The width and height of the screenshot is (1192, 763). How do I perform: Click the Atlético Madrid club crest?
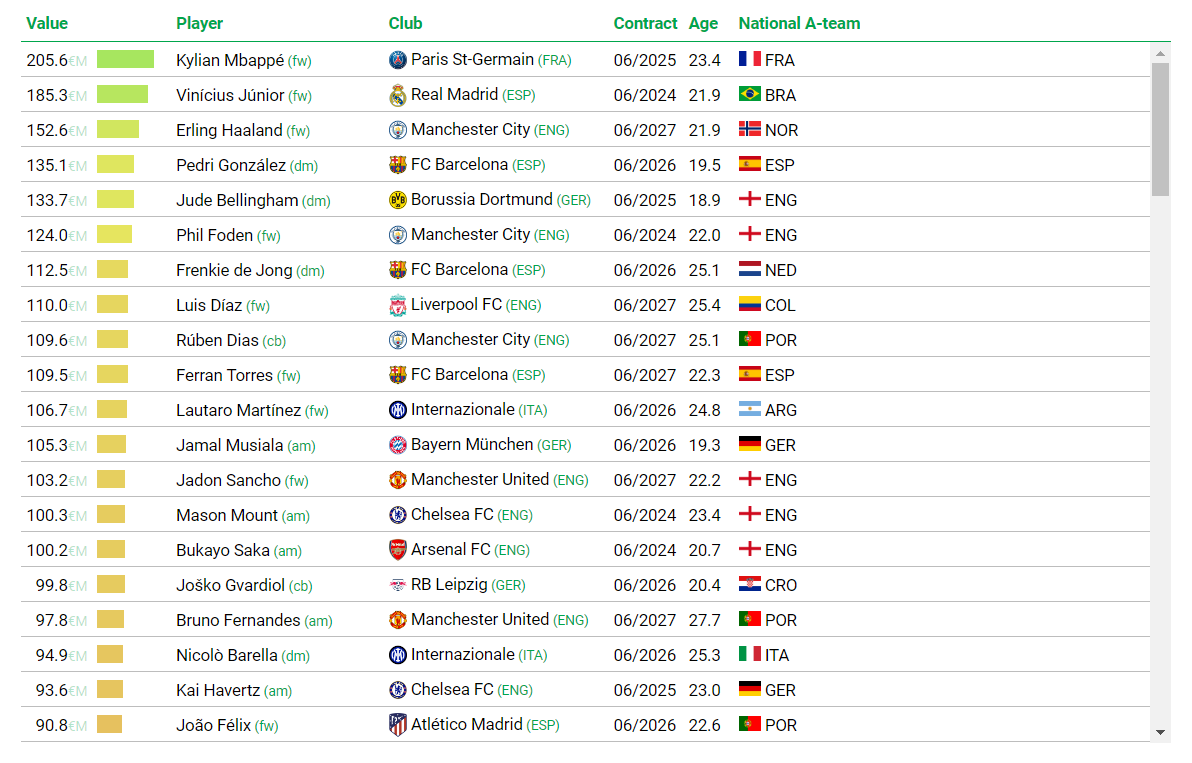point(398,725)
